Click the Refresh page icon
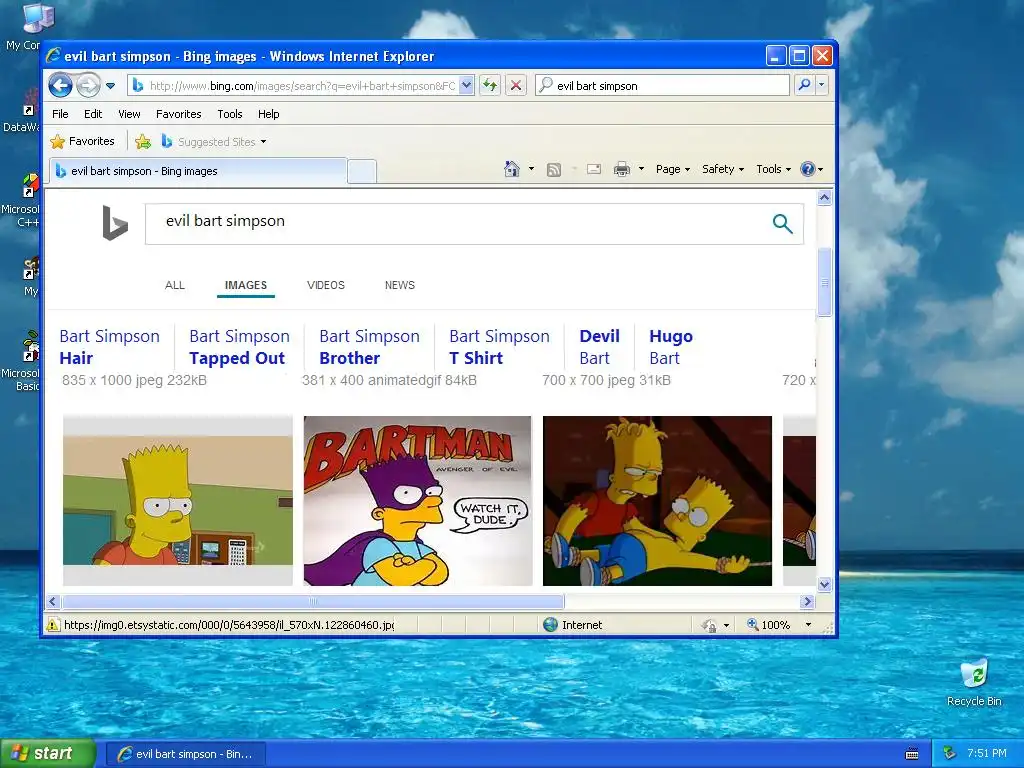Image resolution: width=1024 pixels, height=768 pixels. click(x=490, y=86)
